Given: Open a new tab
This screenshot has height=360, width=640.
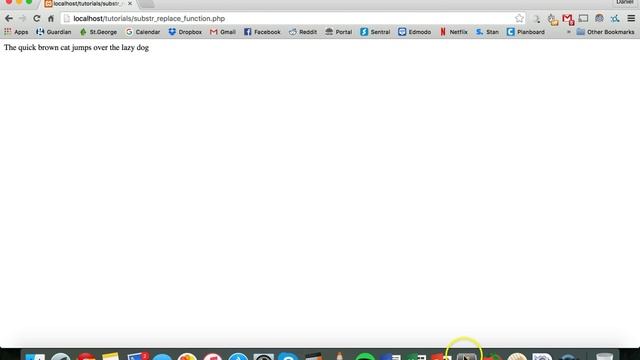Looking at the screenshot, I should point(147,4).
